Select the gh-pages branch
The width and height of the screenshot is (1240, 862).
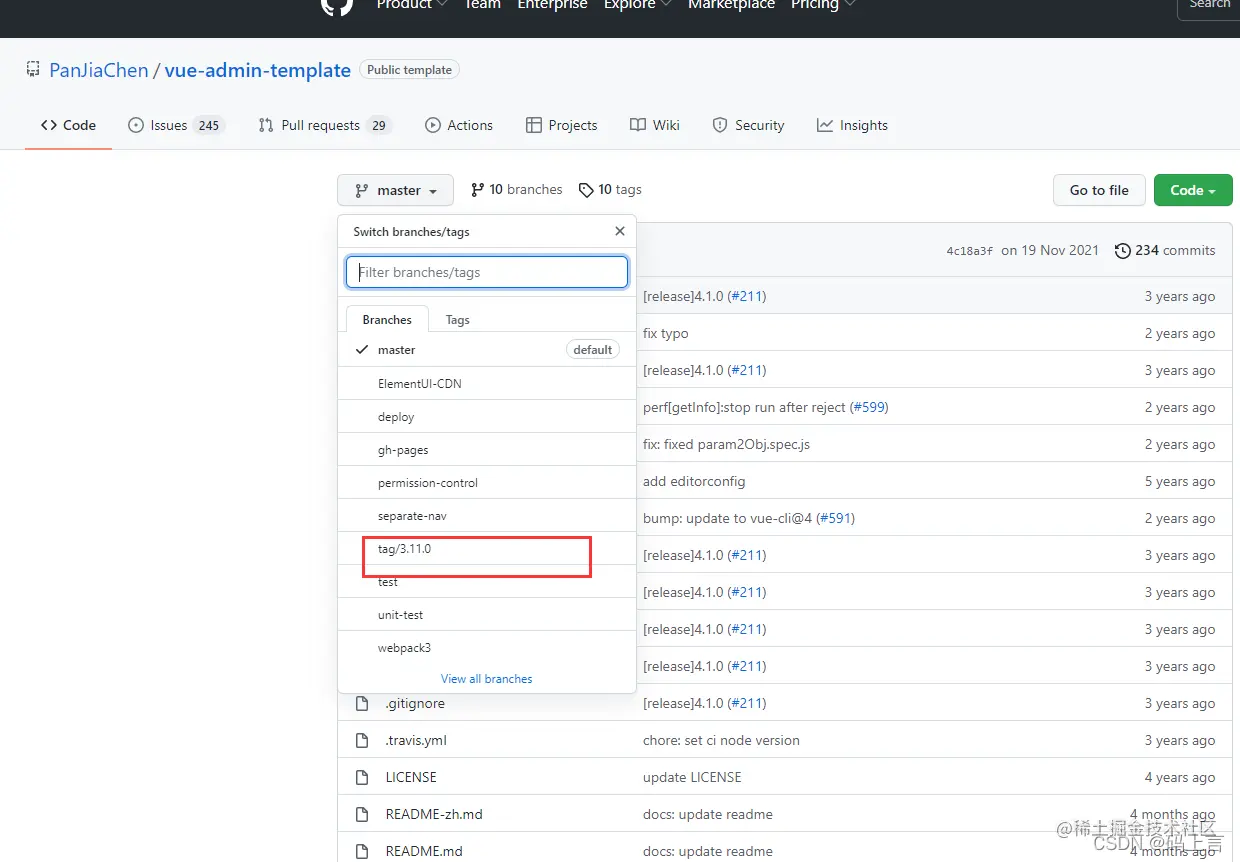click(x=487, y=449)
